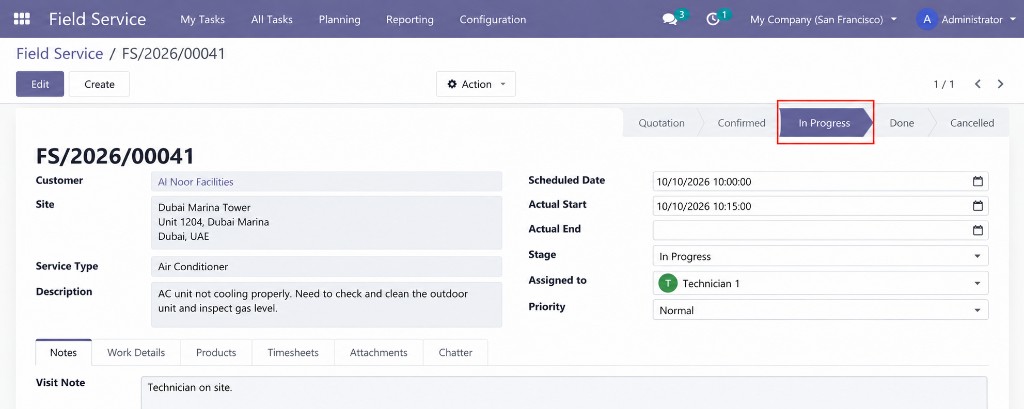Expand the Stage dropdown
Screen dimensions: 1024x409
820,256
